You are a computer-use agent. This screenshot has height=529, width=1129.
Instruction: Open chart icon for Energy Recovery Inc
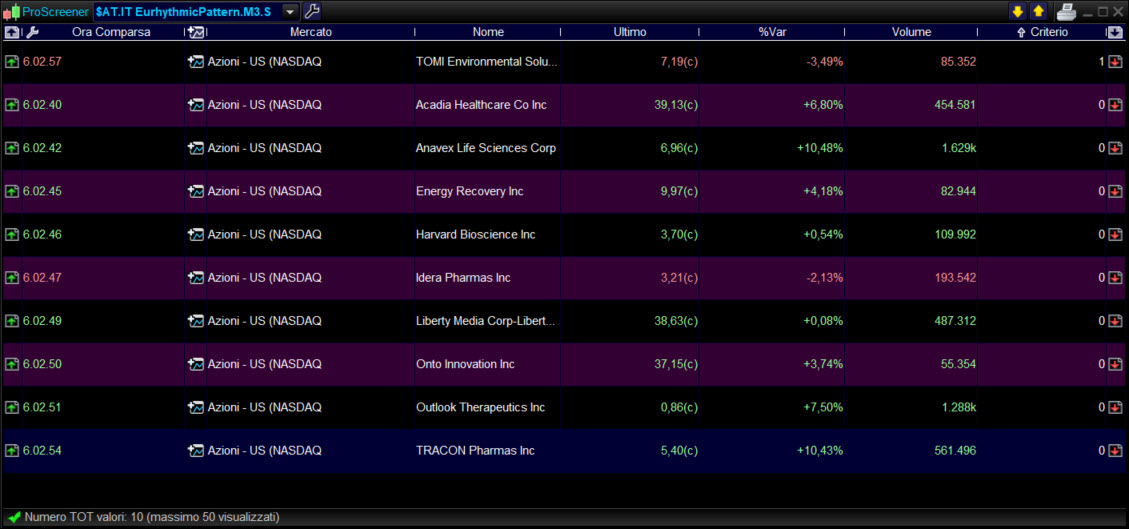(196, 191)
